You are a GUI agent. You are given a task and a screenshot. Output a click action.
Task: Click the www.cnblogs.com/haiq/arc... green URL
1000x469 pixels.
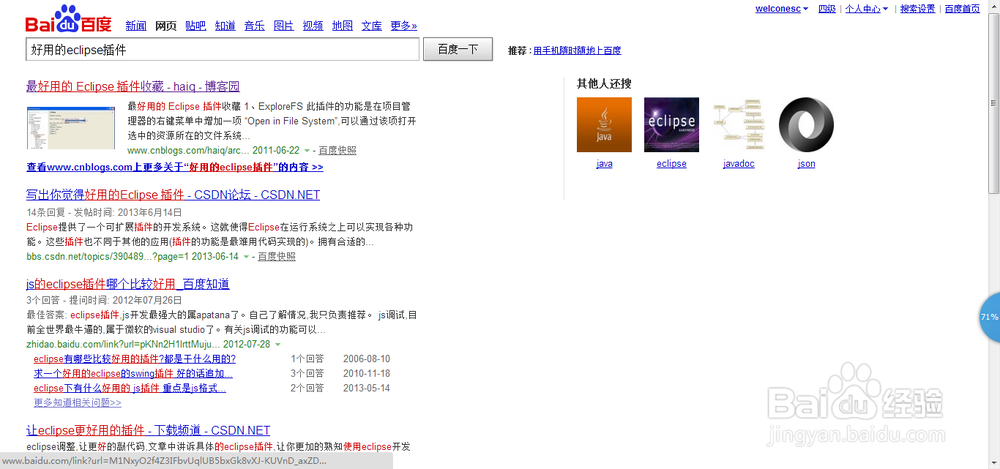coord(188,151)
